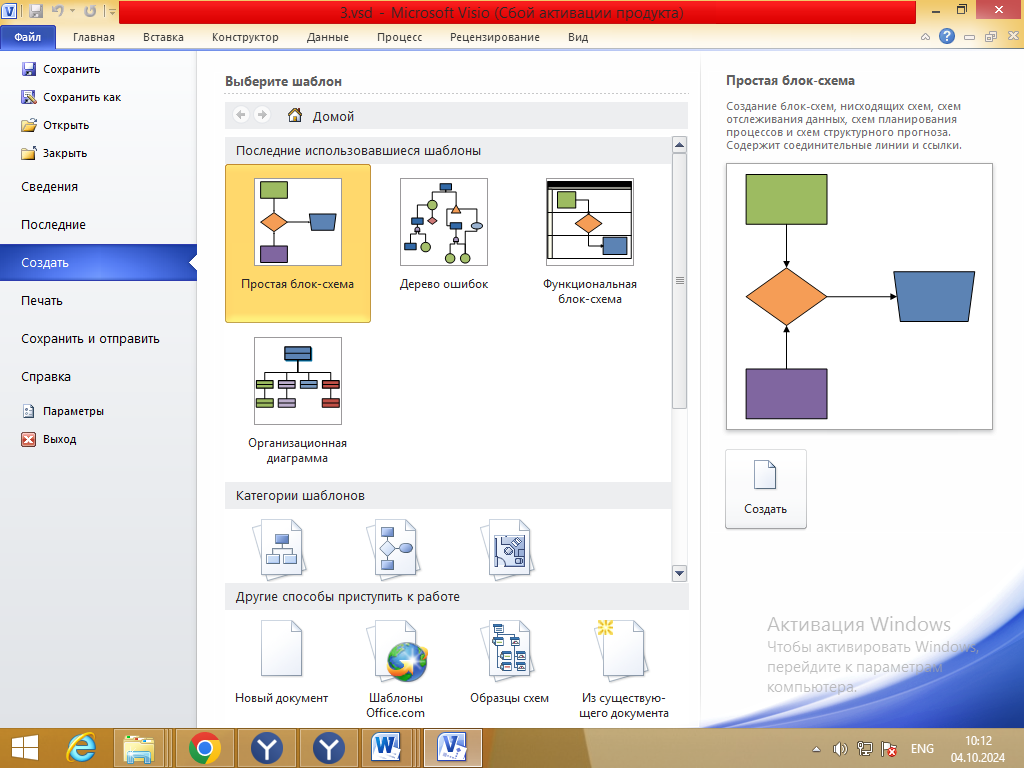This screenshot has height=768, width=1024.
Task: Open Образцы схем sample diagrams
Action: (509, 662)
